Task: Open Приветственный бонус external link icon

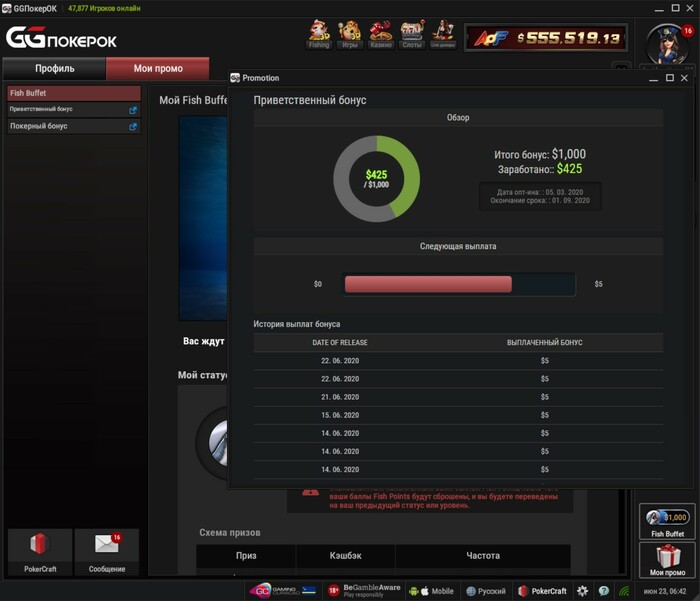Action: (133, 110)
